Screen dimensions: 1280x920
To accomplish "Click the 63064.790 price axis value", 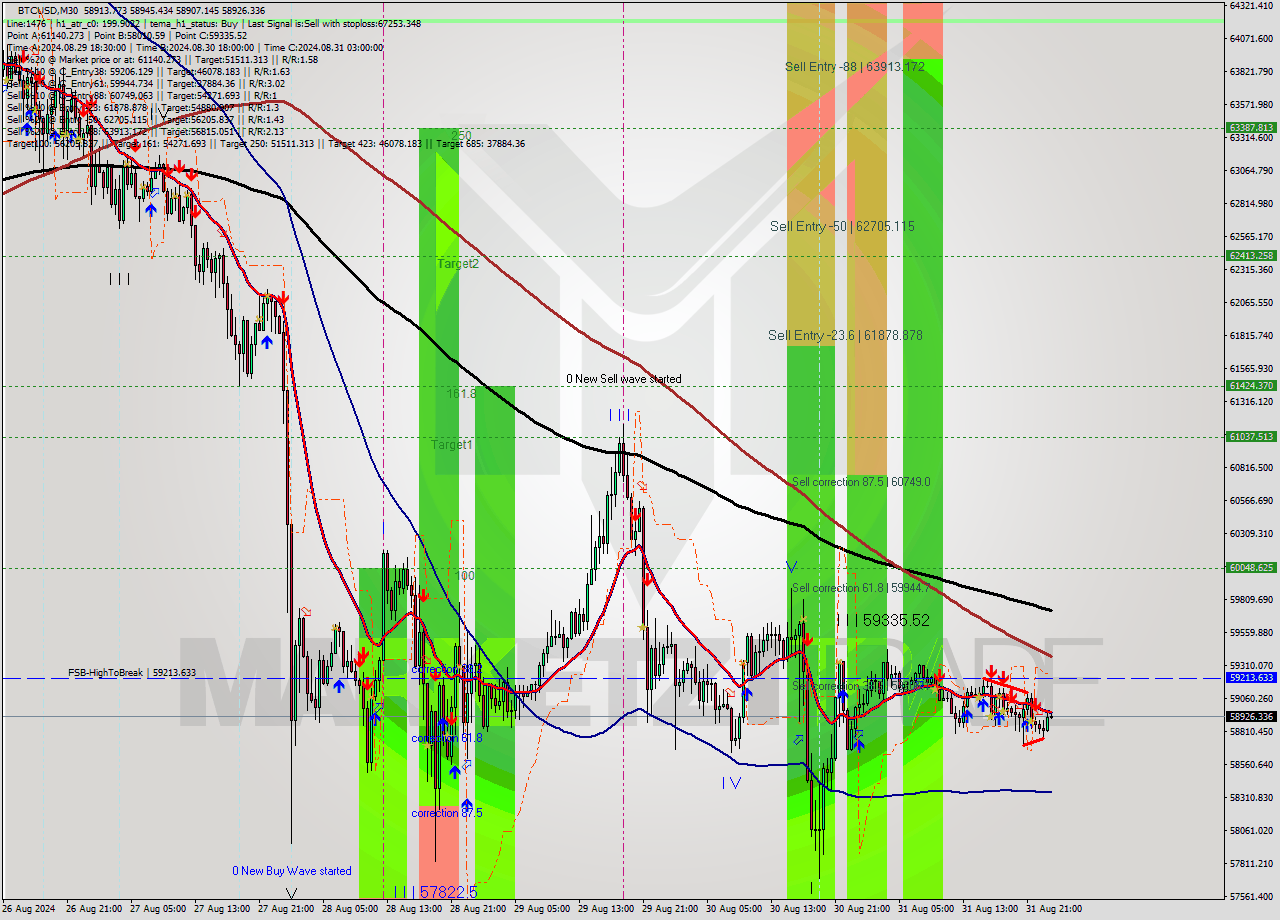I will pos(1250,171).
